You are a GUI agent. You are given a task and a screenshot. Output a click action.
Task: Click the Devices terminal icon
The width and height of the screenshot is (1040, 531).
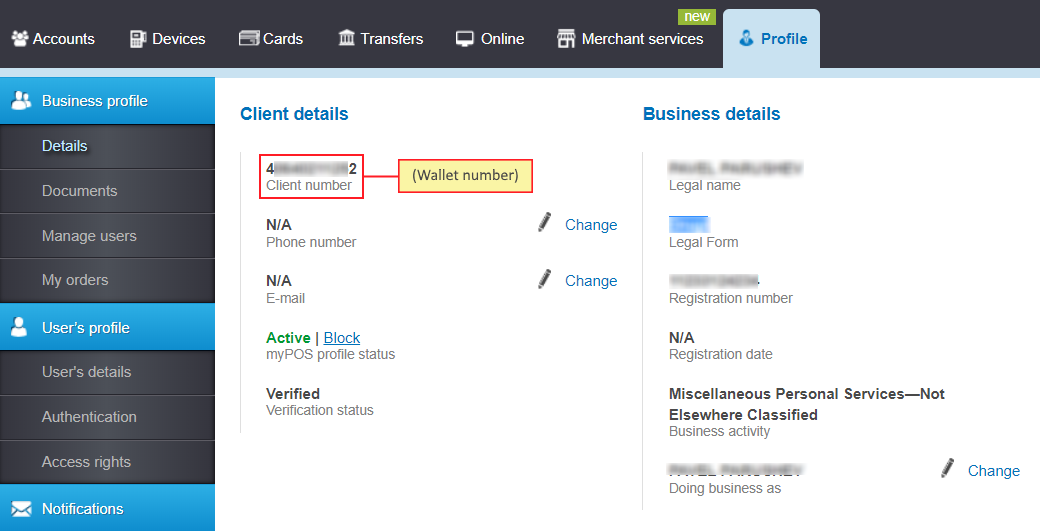pyautogui.click(x=138, y=38)
